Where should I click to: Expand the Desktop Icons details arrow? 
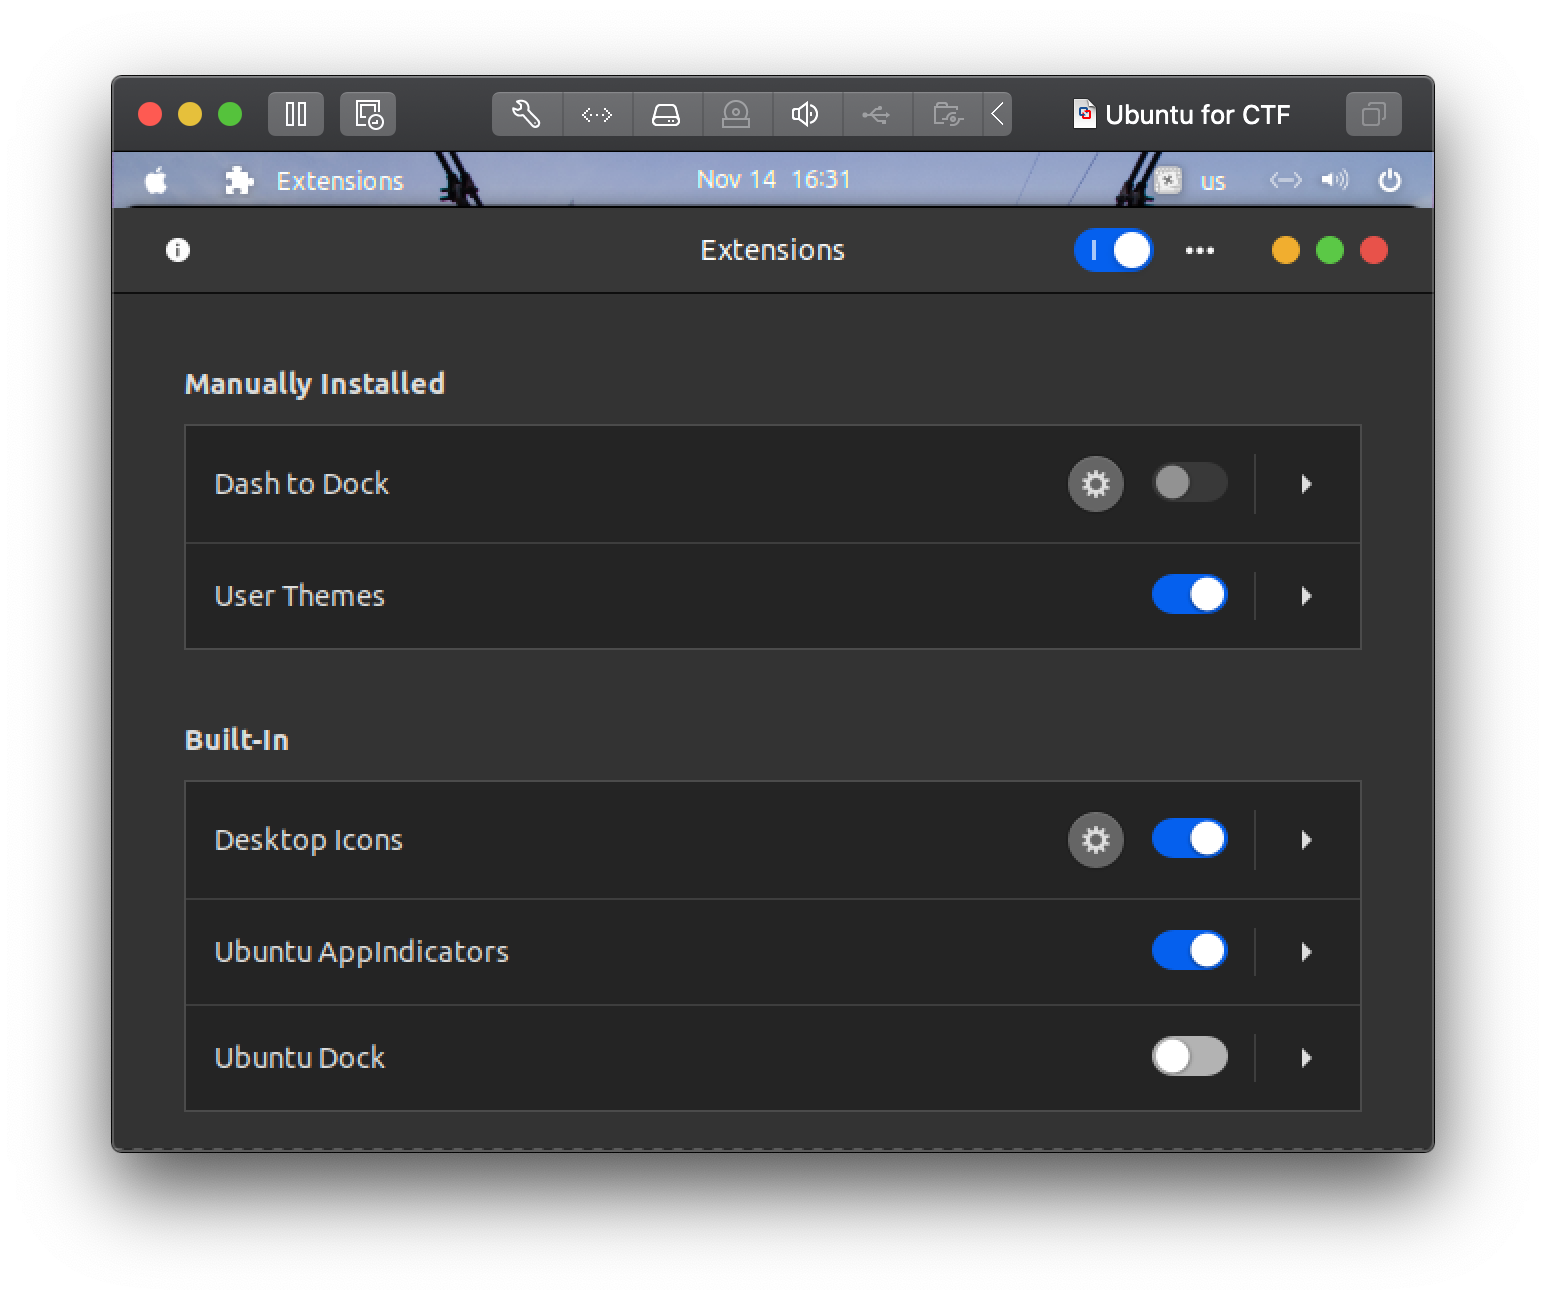pyautogui.click(x=1306, y=840)
